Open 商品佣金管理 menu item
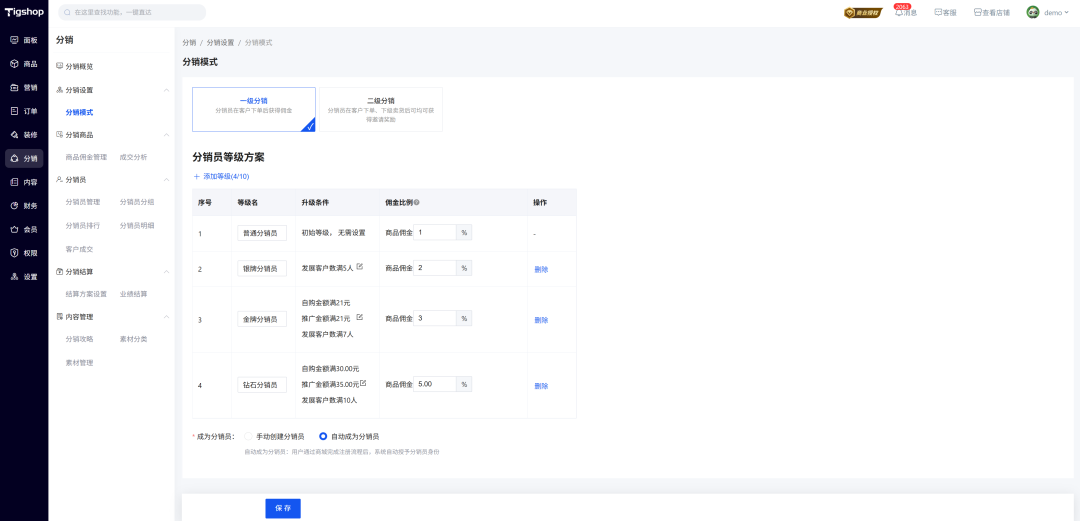 [86, 157]
